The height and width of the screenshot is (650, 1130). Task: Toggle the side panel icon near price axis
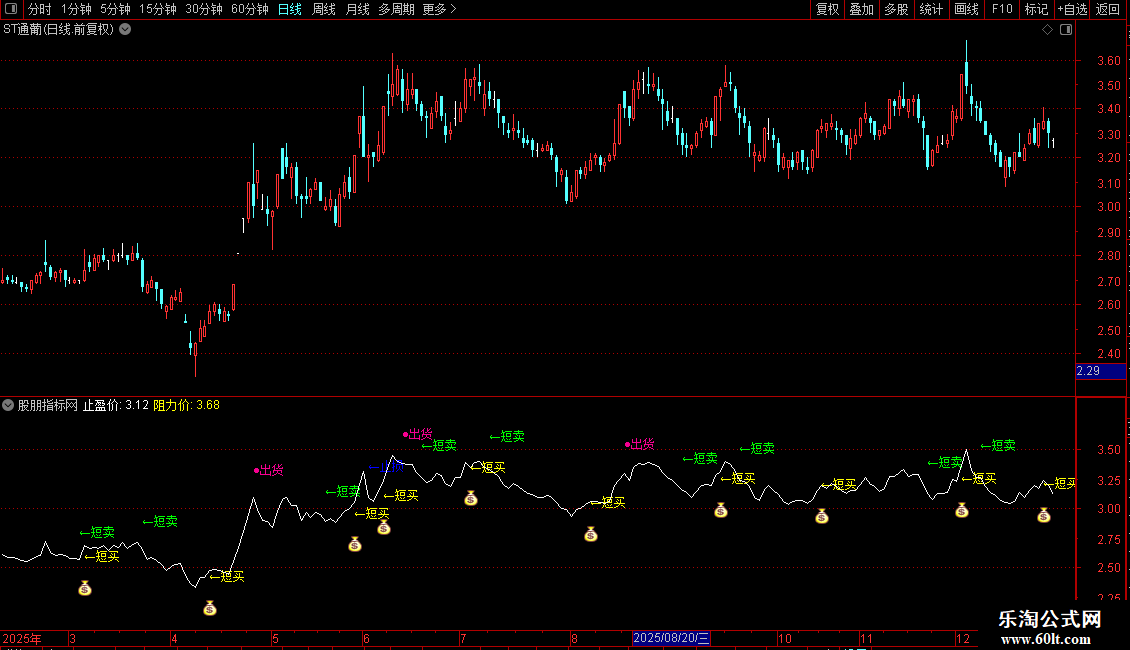pyautogui.click(x=1066, y=30)
